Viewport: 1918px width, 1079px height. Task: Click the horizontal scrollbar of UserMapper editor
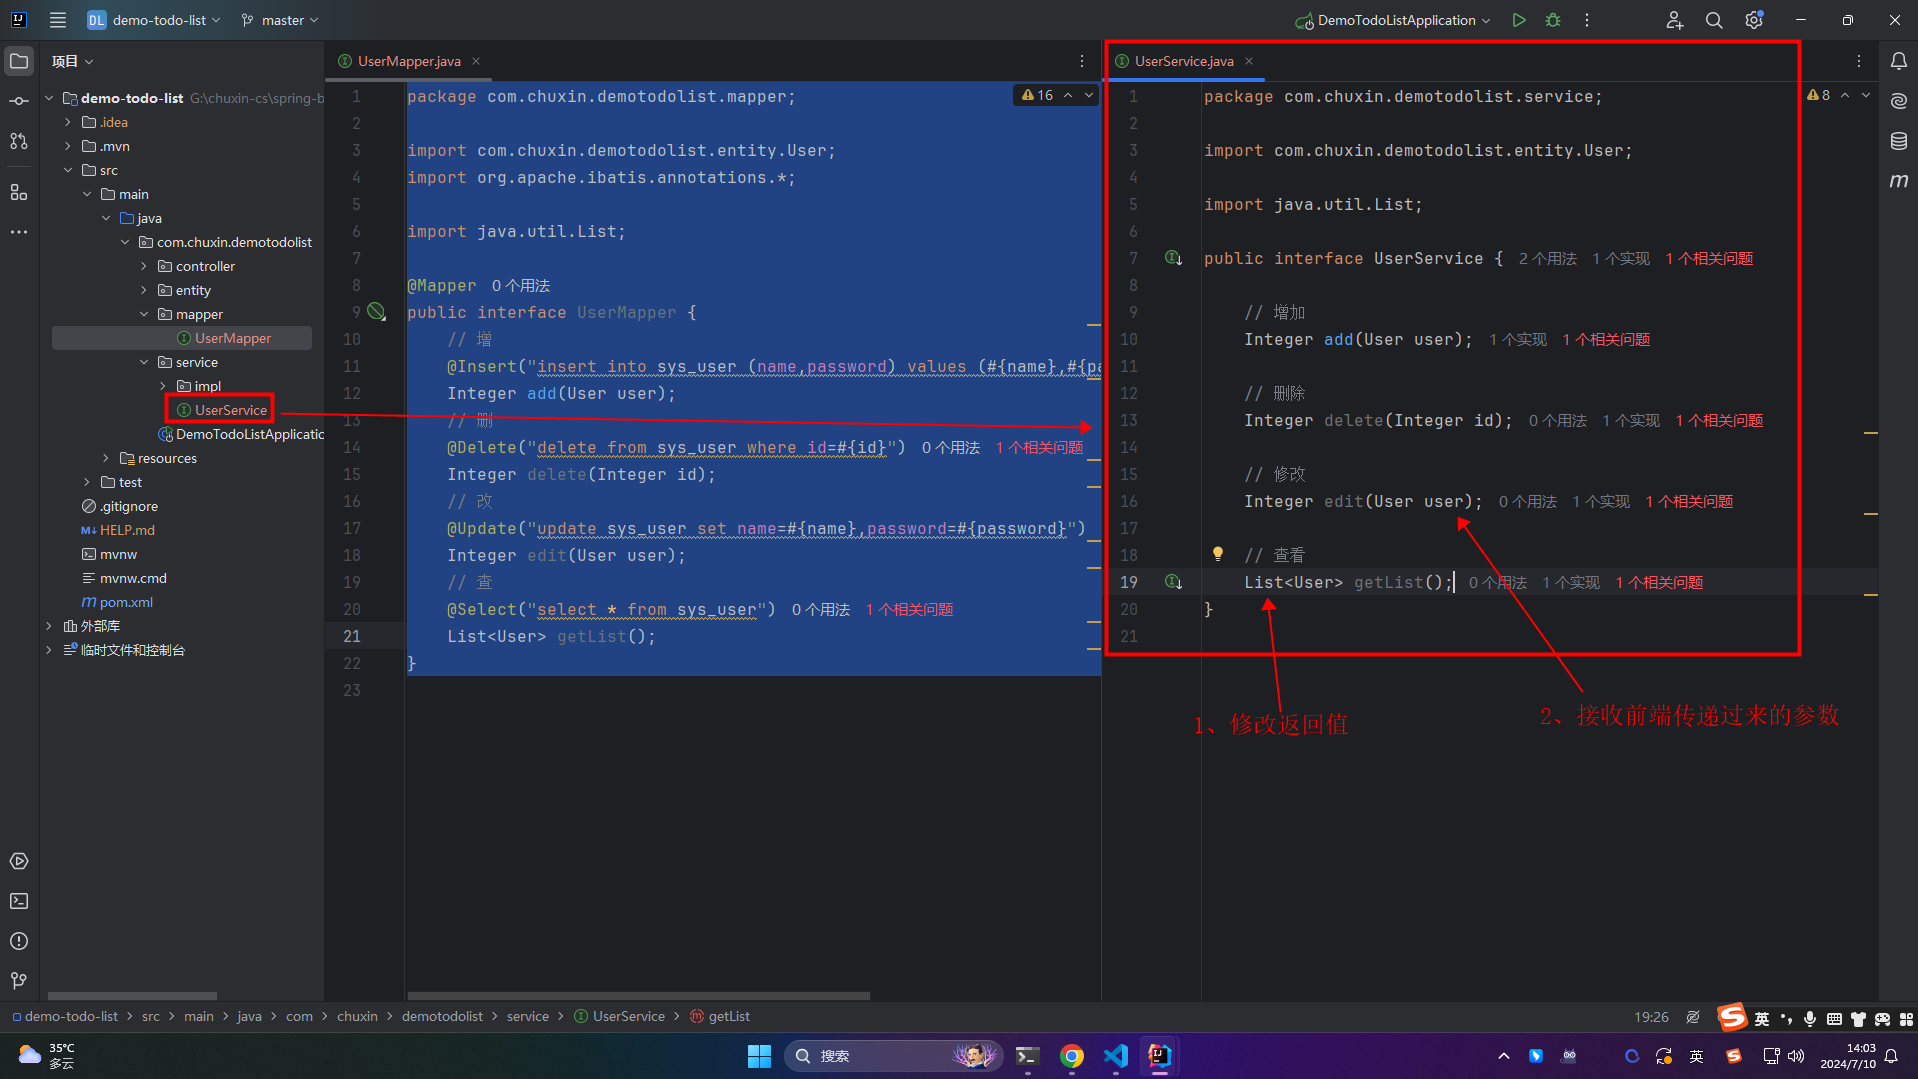638,996
